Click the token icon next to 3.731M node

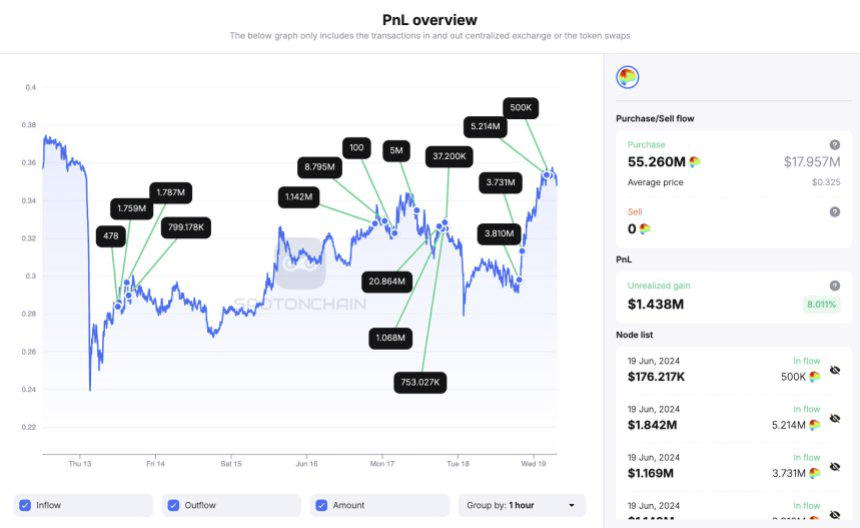pyautogui.click(x=815, y=473)
